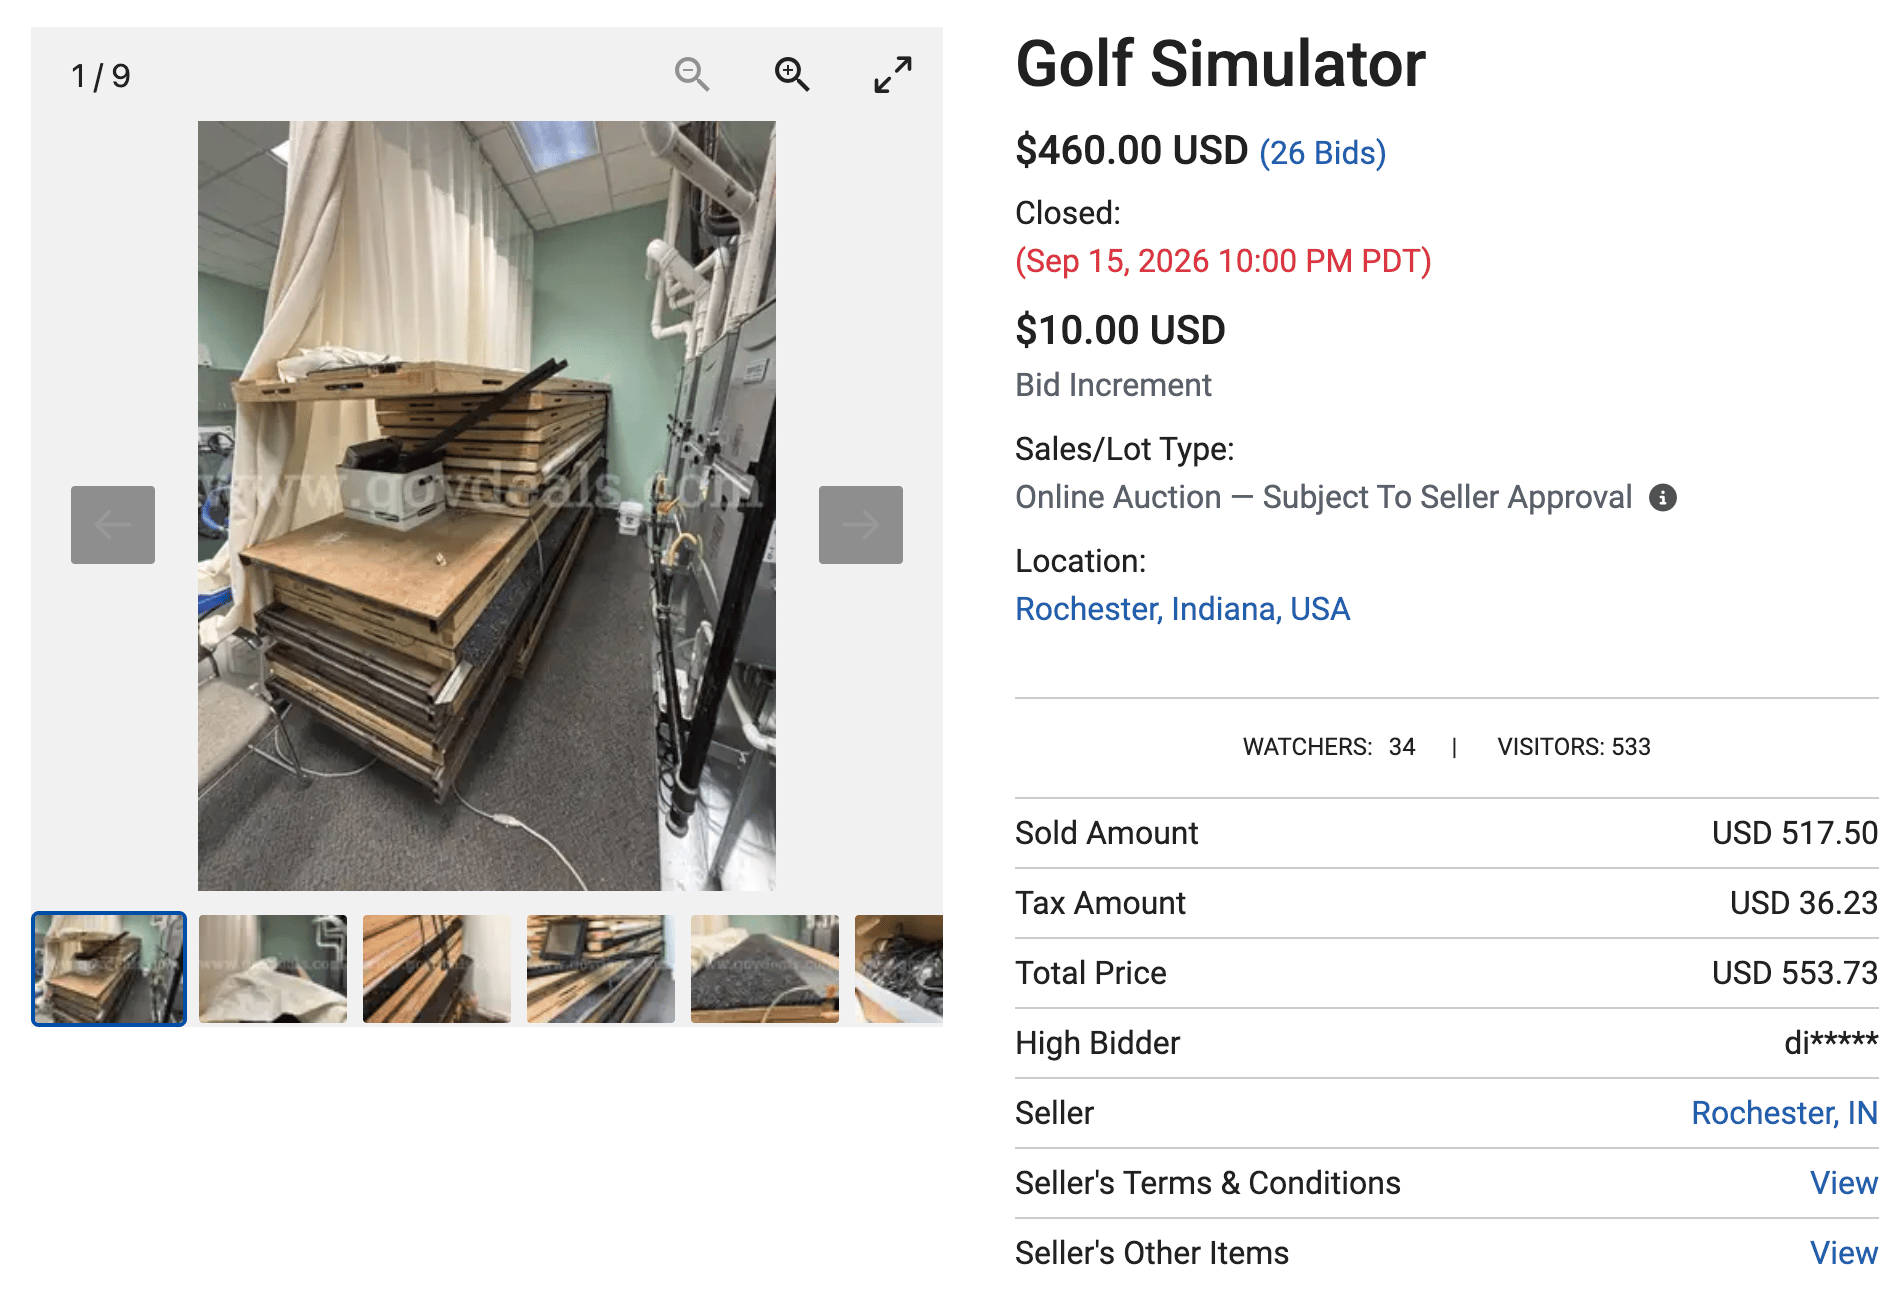The image size is (1900, 1312).
Task: Select the sixth thumbnail with cables
Action: [899, 969]
